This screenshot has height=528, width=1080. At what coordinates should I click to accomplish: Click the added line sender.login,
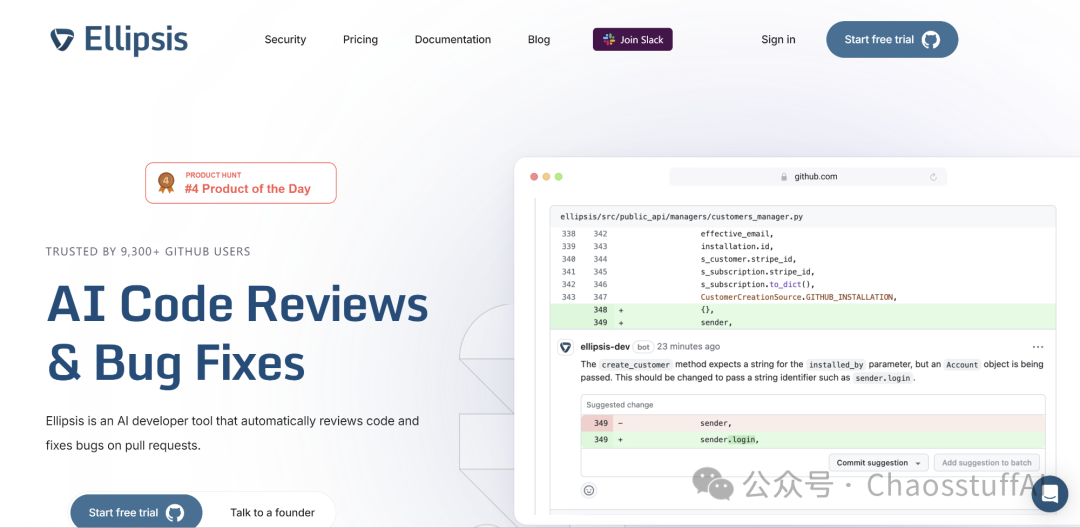pos(813,439)
